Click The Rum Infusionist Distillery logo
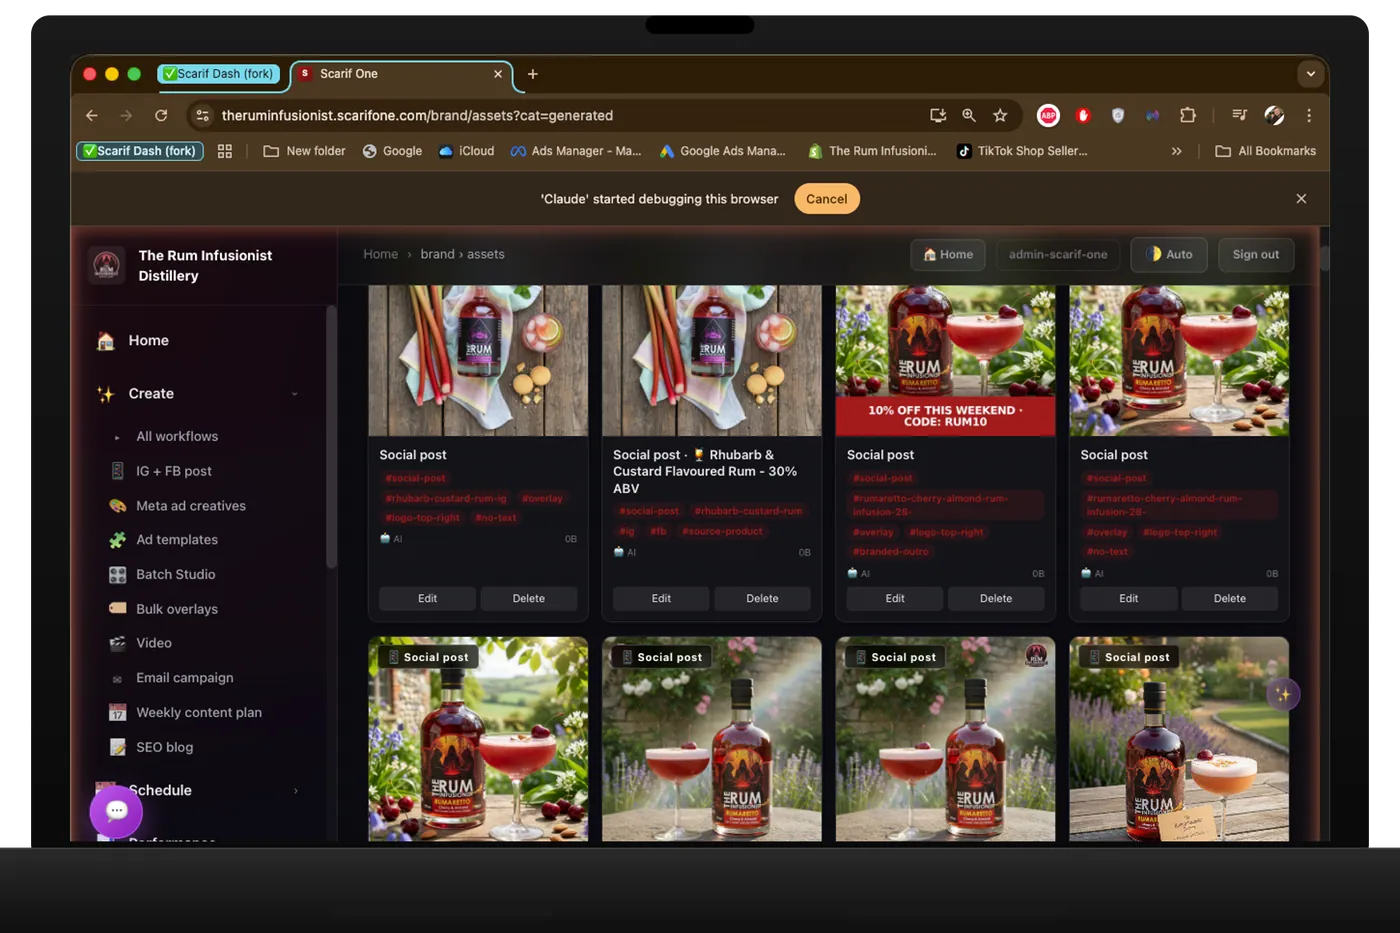Screen dimensions: 1400x933 tap(106, 265)
